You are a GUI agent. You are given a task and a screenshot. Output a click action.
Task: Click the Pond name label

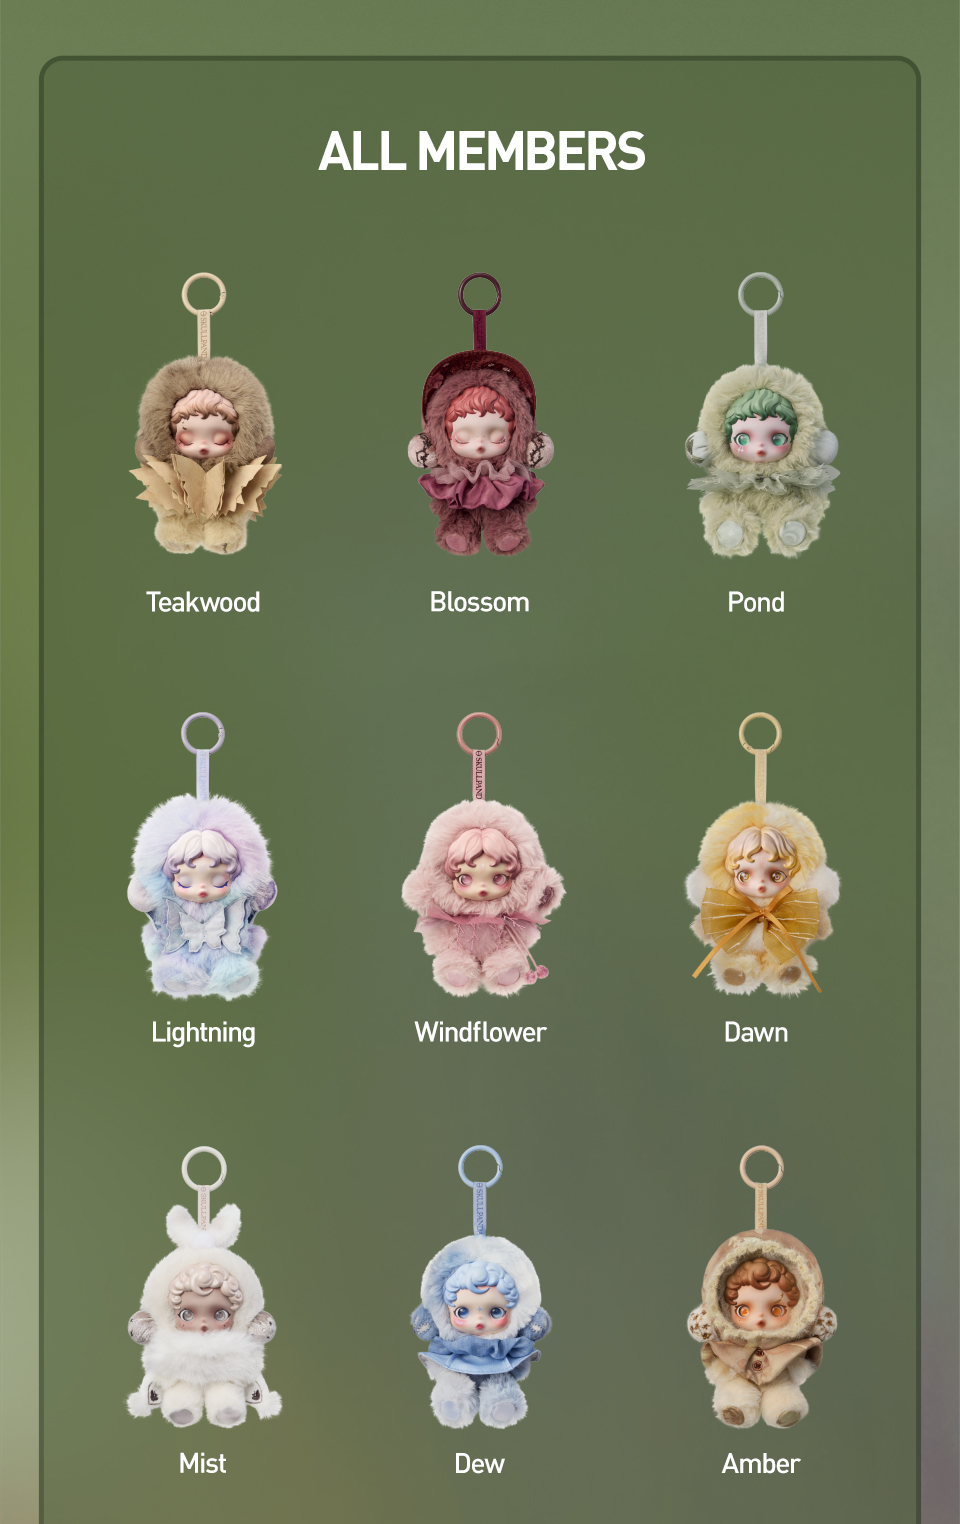point(756,602)
